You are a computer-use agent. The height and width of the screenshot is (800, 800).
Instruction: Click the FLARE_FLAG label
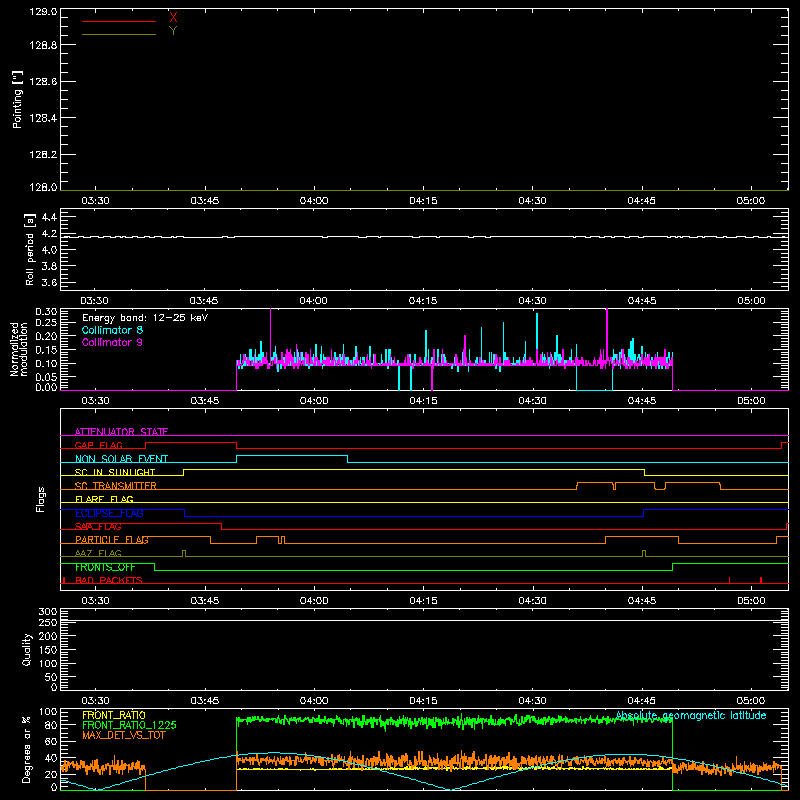click(x=104, y=499)
